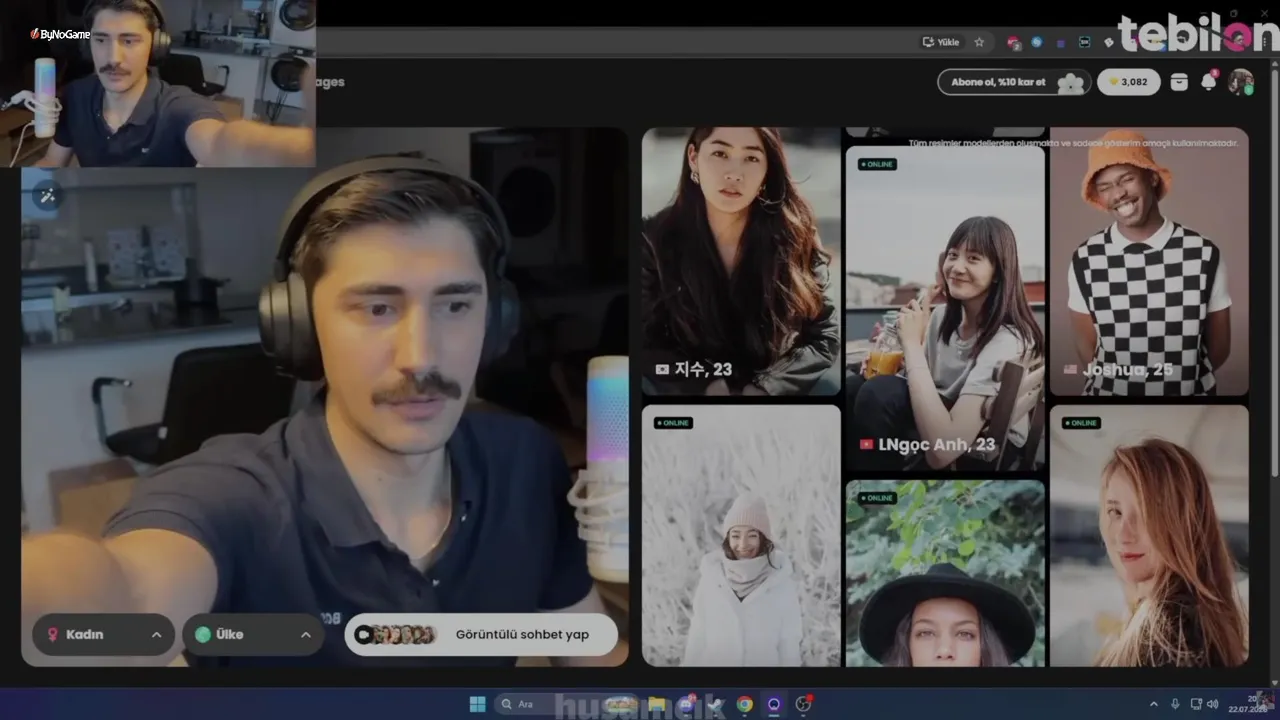Open the 3,082 coin balance
1280x720 pixels.
[1129, 82]
